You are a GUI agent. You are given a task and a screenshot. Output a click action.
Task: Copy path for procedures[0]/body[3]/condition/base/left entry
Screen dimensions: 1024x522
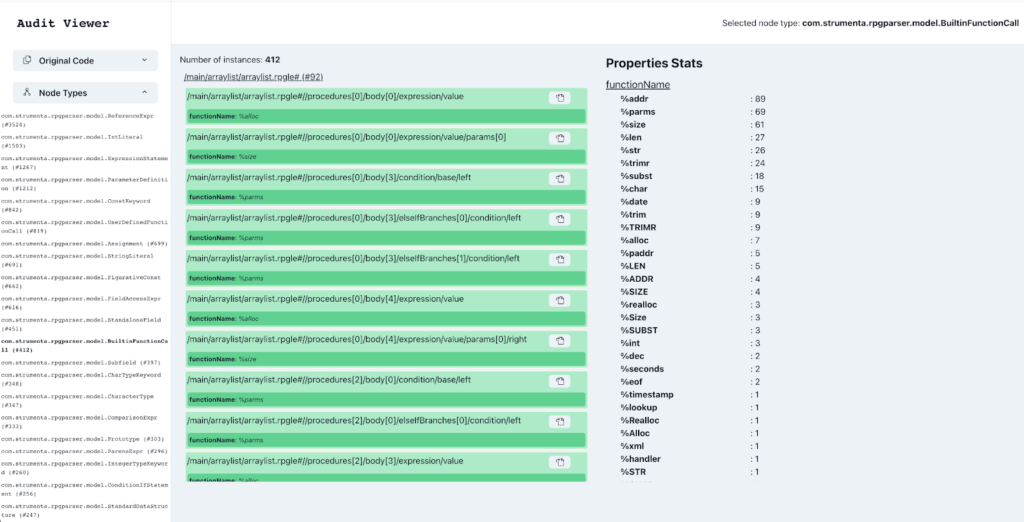click(561, 178)
